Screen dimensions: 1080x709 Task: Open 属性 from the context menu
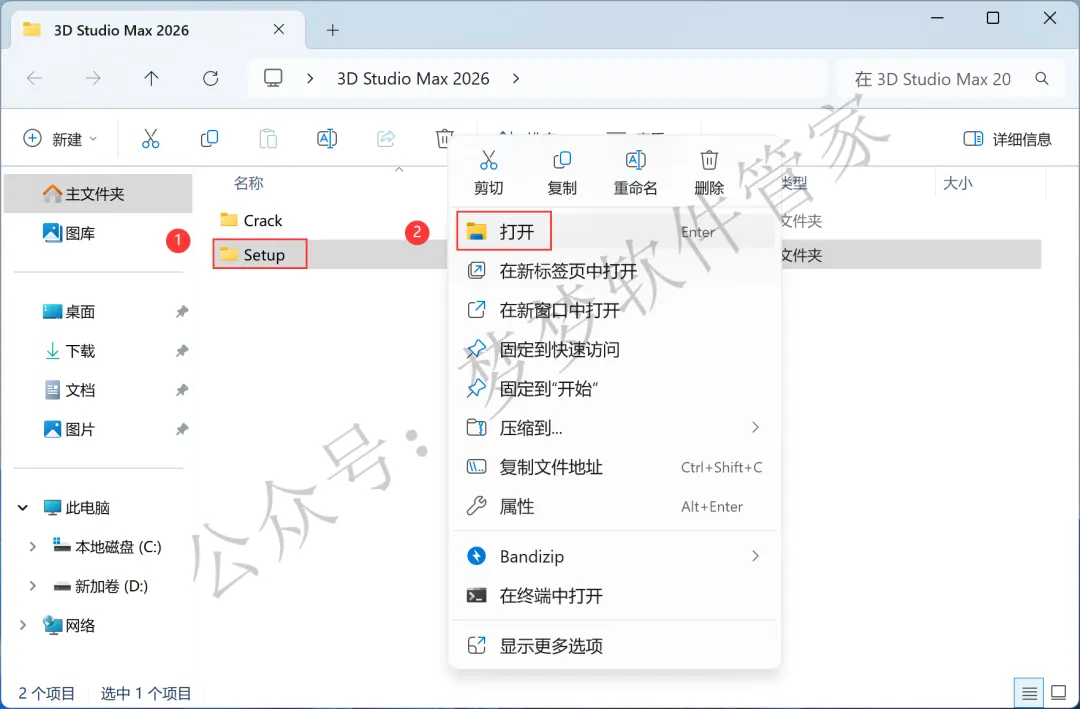click(x=613, y=506)
